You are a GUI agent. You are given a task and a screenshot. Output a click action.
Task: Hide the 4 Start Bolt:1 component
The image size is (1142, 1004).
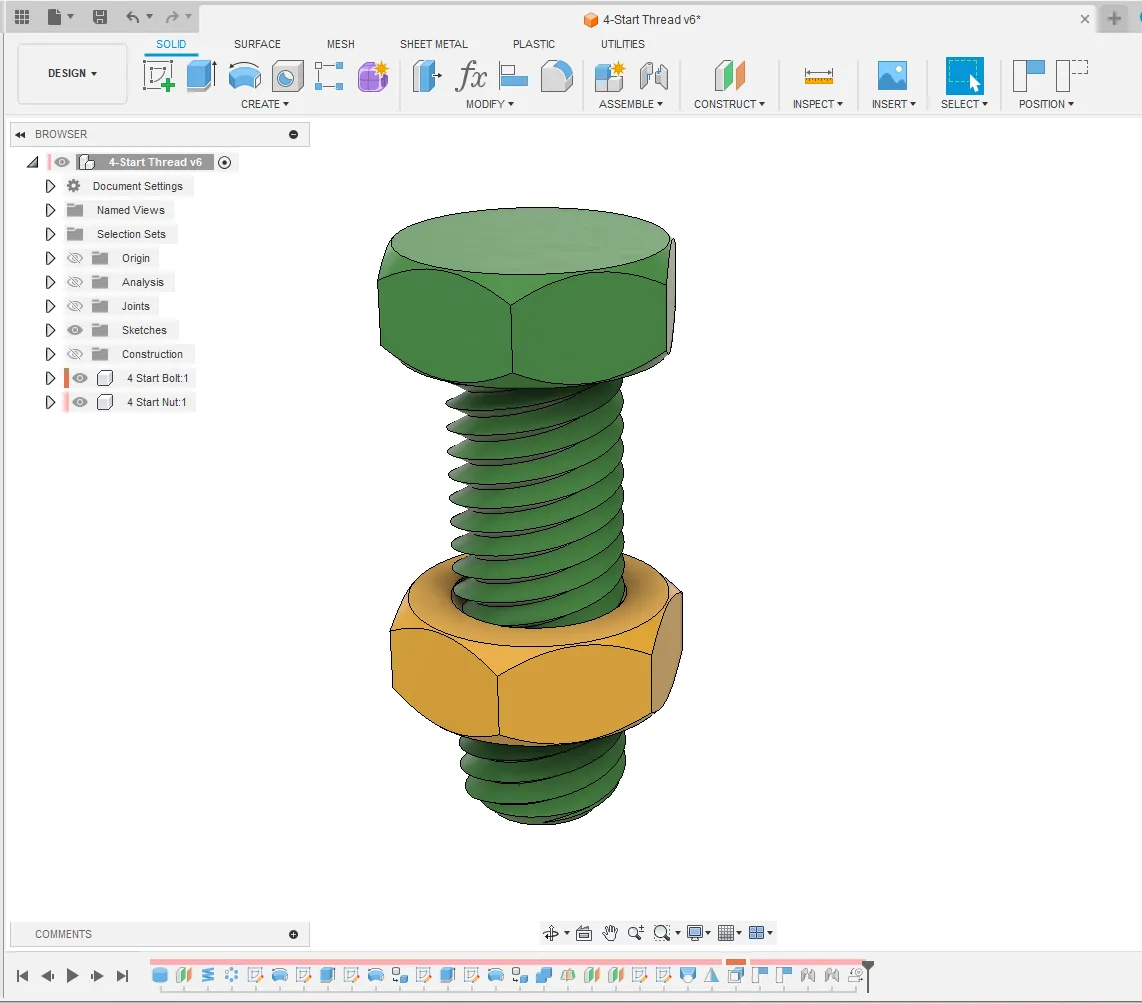[80, 378]
